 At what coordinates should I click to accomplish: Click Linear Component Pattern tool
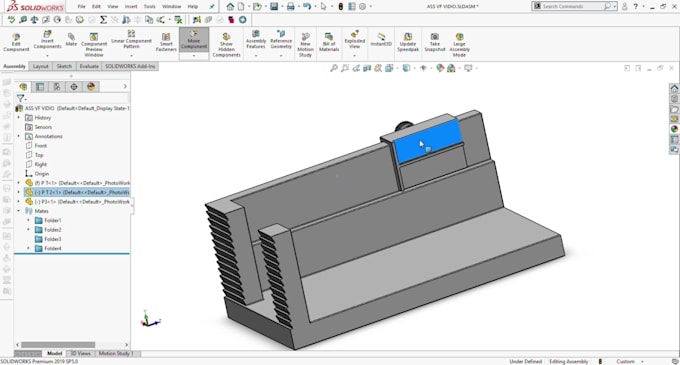(131, 39)
